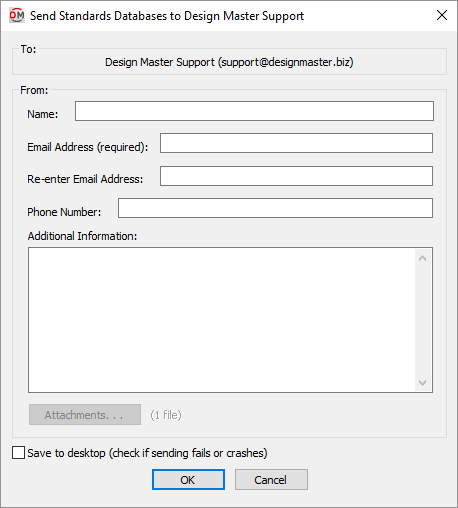Select the Email Address (required) field

(296, 143)
